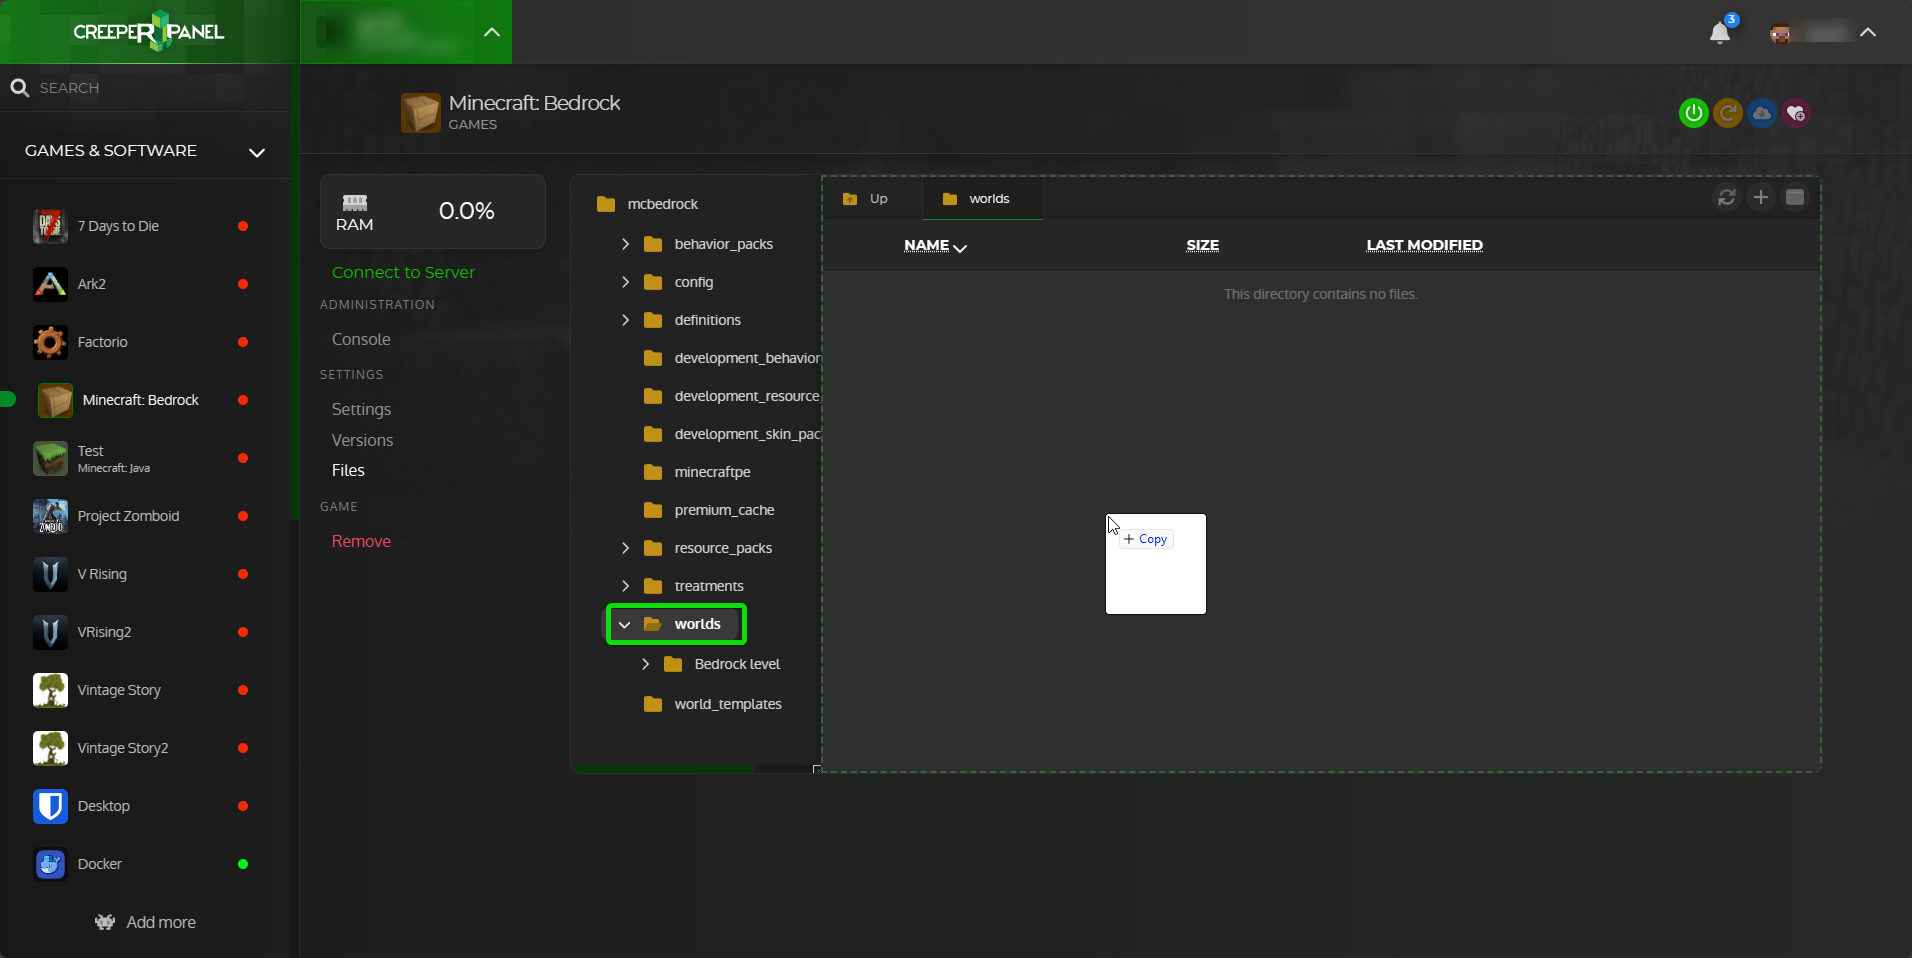Screen dimensions: 1912x958
Task: Click the Minecraft: Bedrock page title
Action: [534, 103]
